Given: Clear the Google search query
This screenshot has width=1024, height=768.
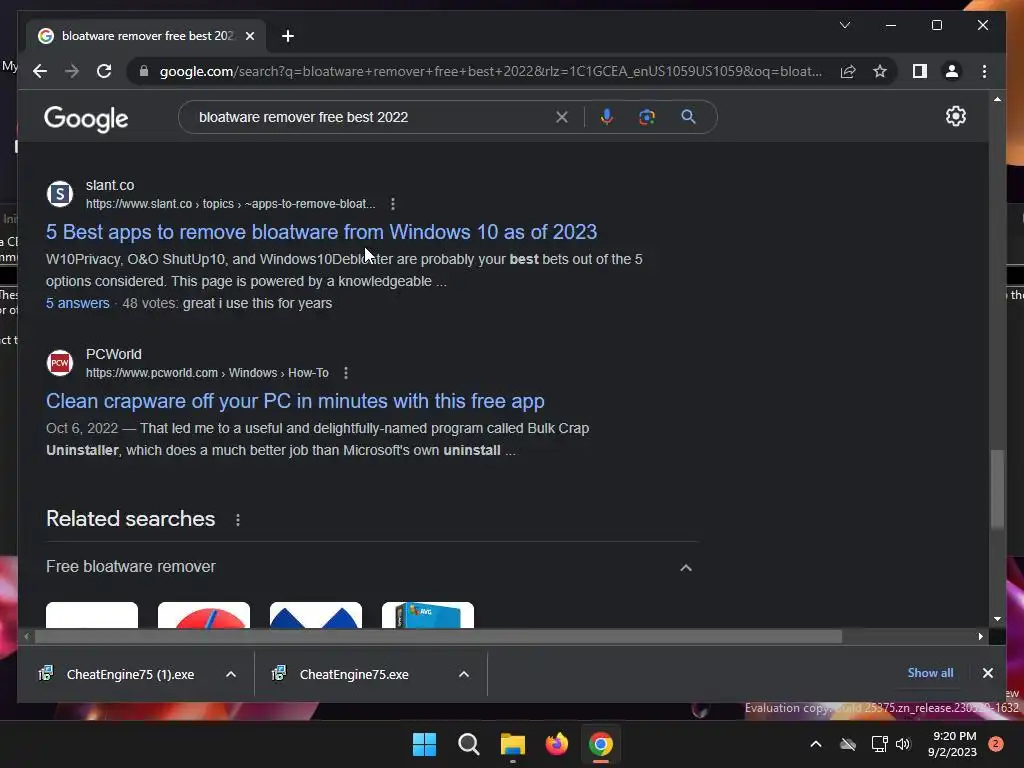Looking at the screenshot, I should pyautogui.click(x=562, y=117).
